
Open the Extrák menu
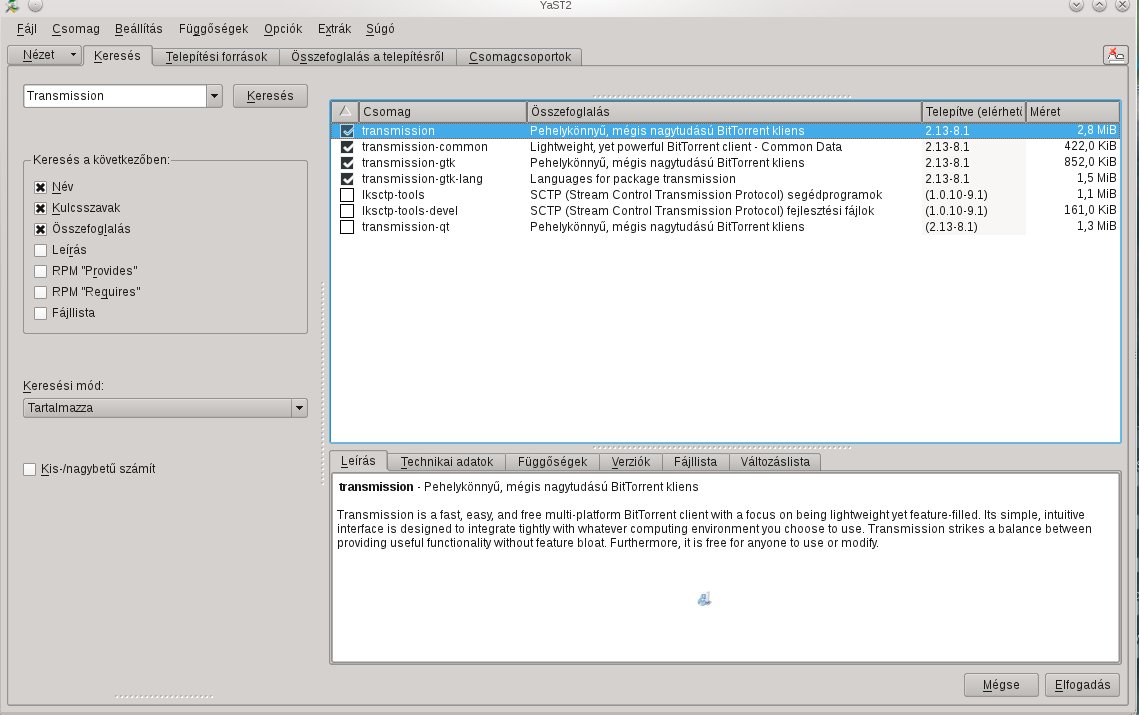tap(334, 29)
